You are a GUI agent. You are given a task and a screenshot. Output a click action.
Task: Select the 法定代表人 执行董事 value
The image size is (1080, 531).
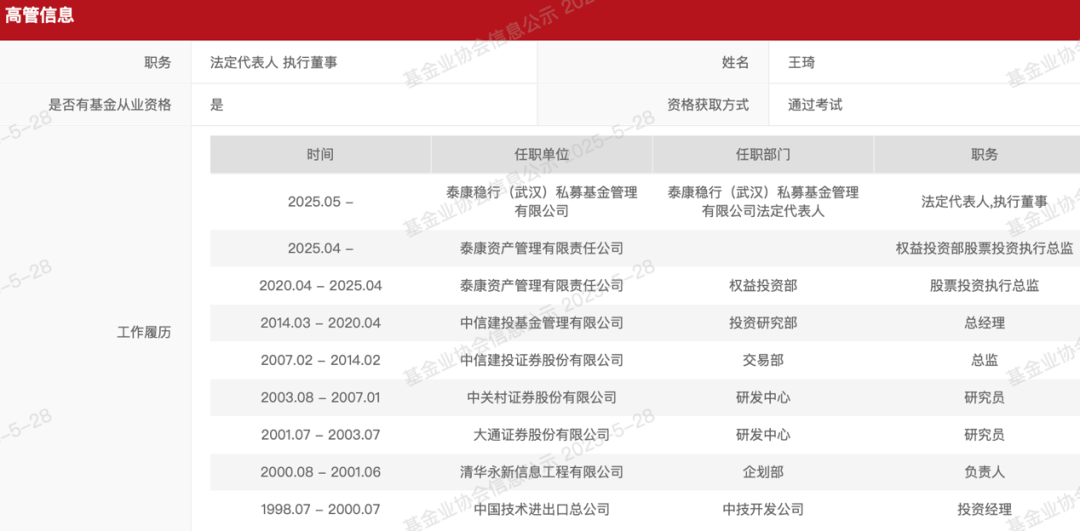tap(274, 63)
